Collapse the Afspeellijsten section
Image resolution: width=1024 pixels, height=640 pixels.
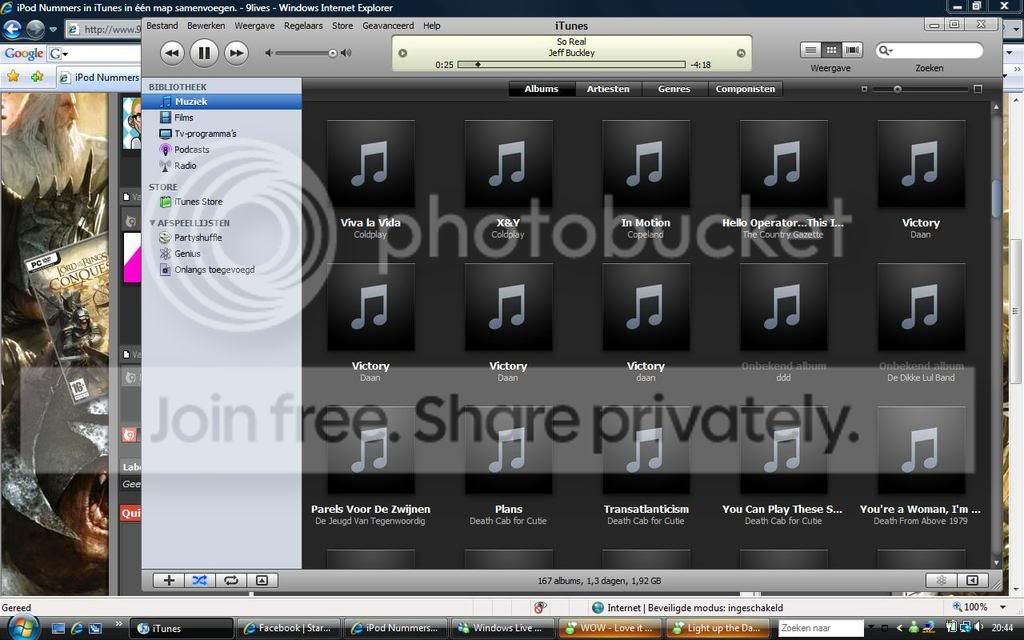coord(152,223)
